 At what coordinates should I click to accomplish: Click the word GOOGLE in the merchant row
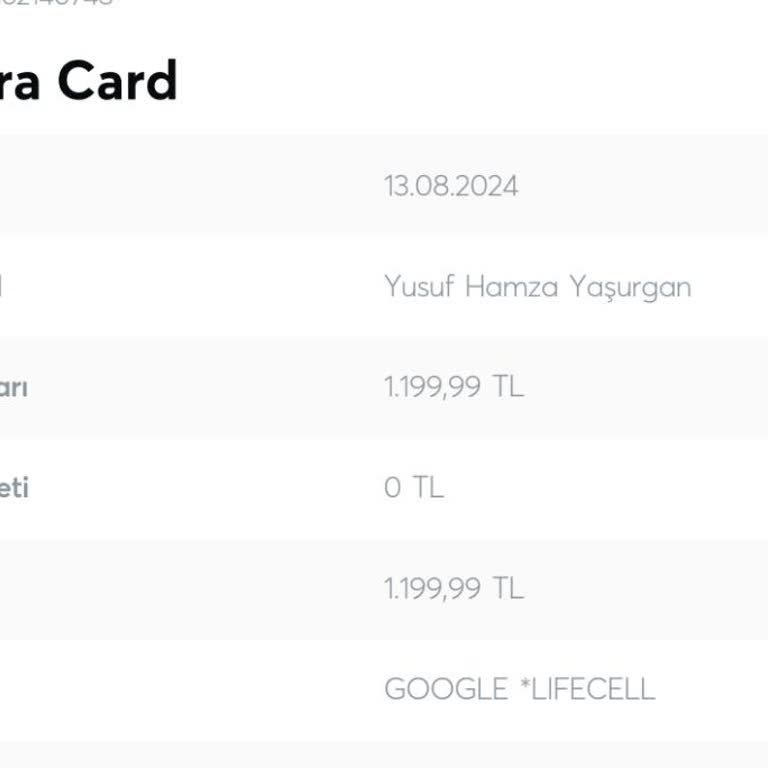[446, 689]
